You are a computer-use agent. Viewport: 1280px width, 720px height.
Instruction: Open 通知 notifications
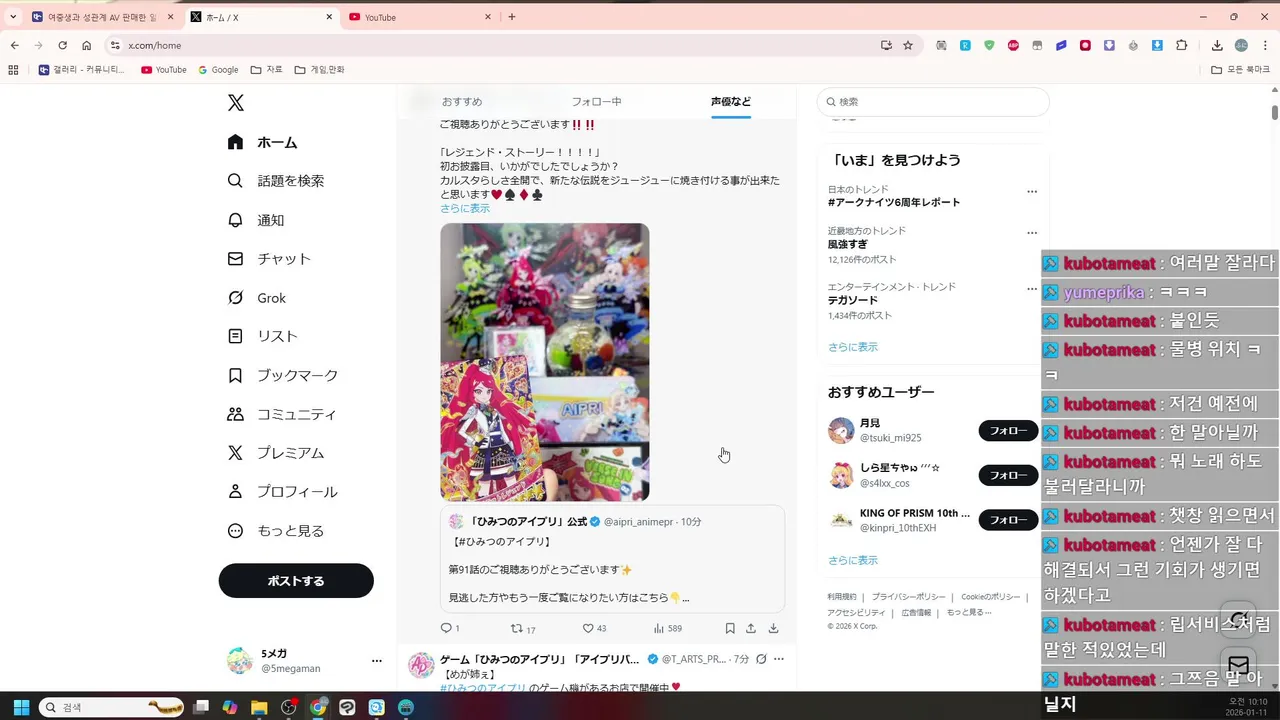[255, 220]
